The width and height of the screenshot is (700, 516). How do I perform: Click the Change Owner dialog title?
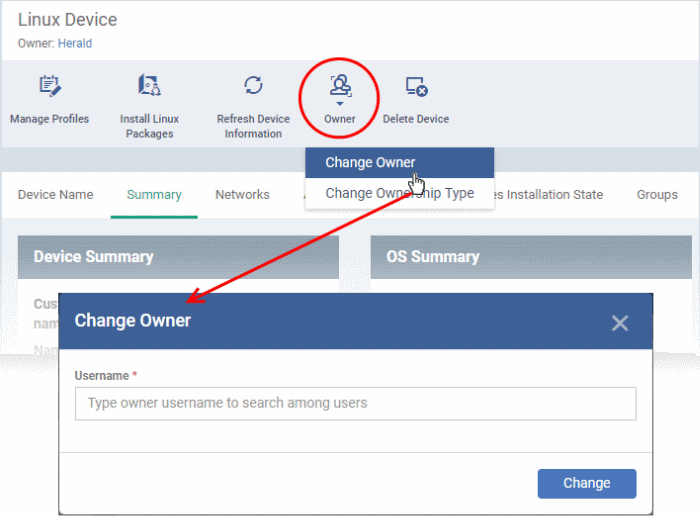click(133, 320)
